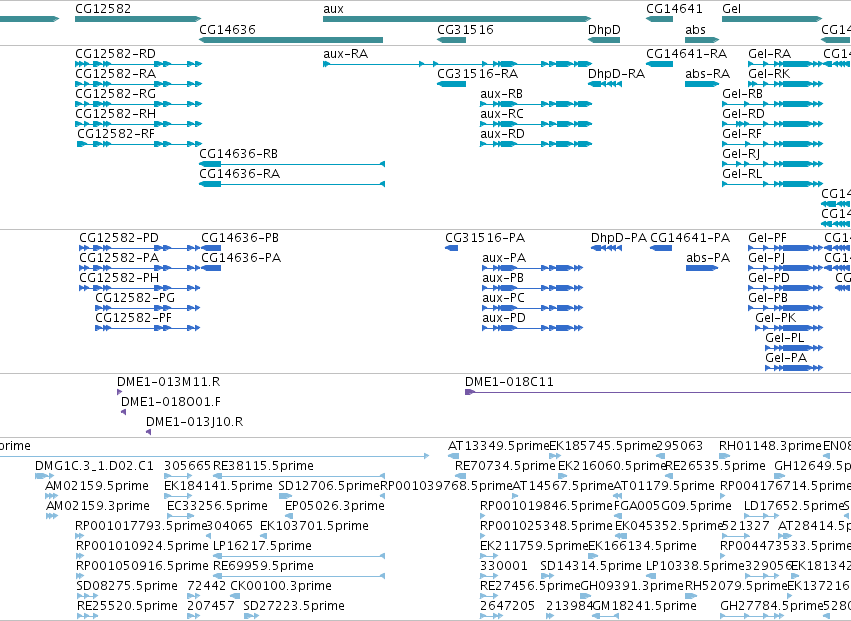This screenshot has height=621, width=851.
Task: Select the AT13349.5prime EST
Action: 454,456
